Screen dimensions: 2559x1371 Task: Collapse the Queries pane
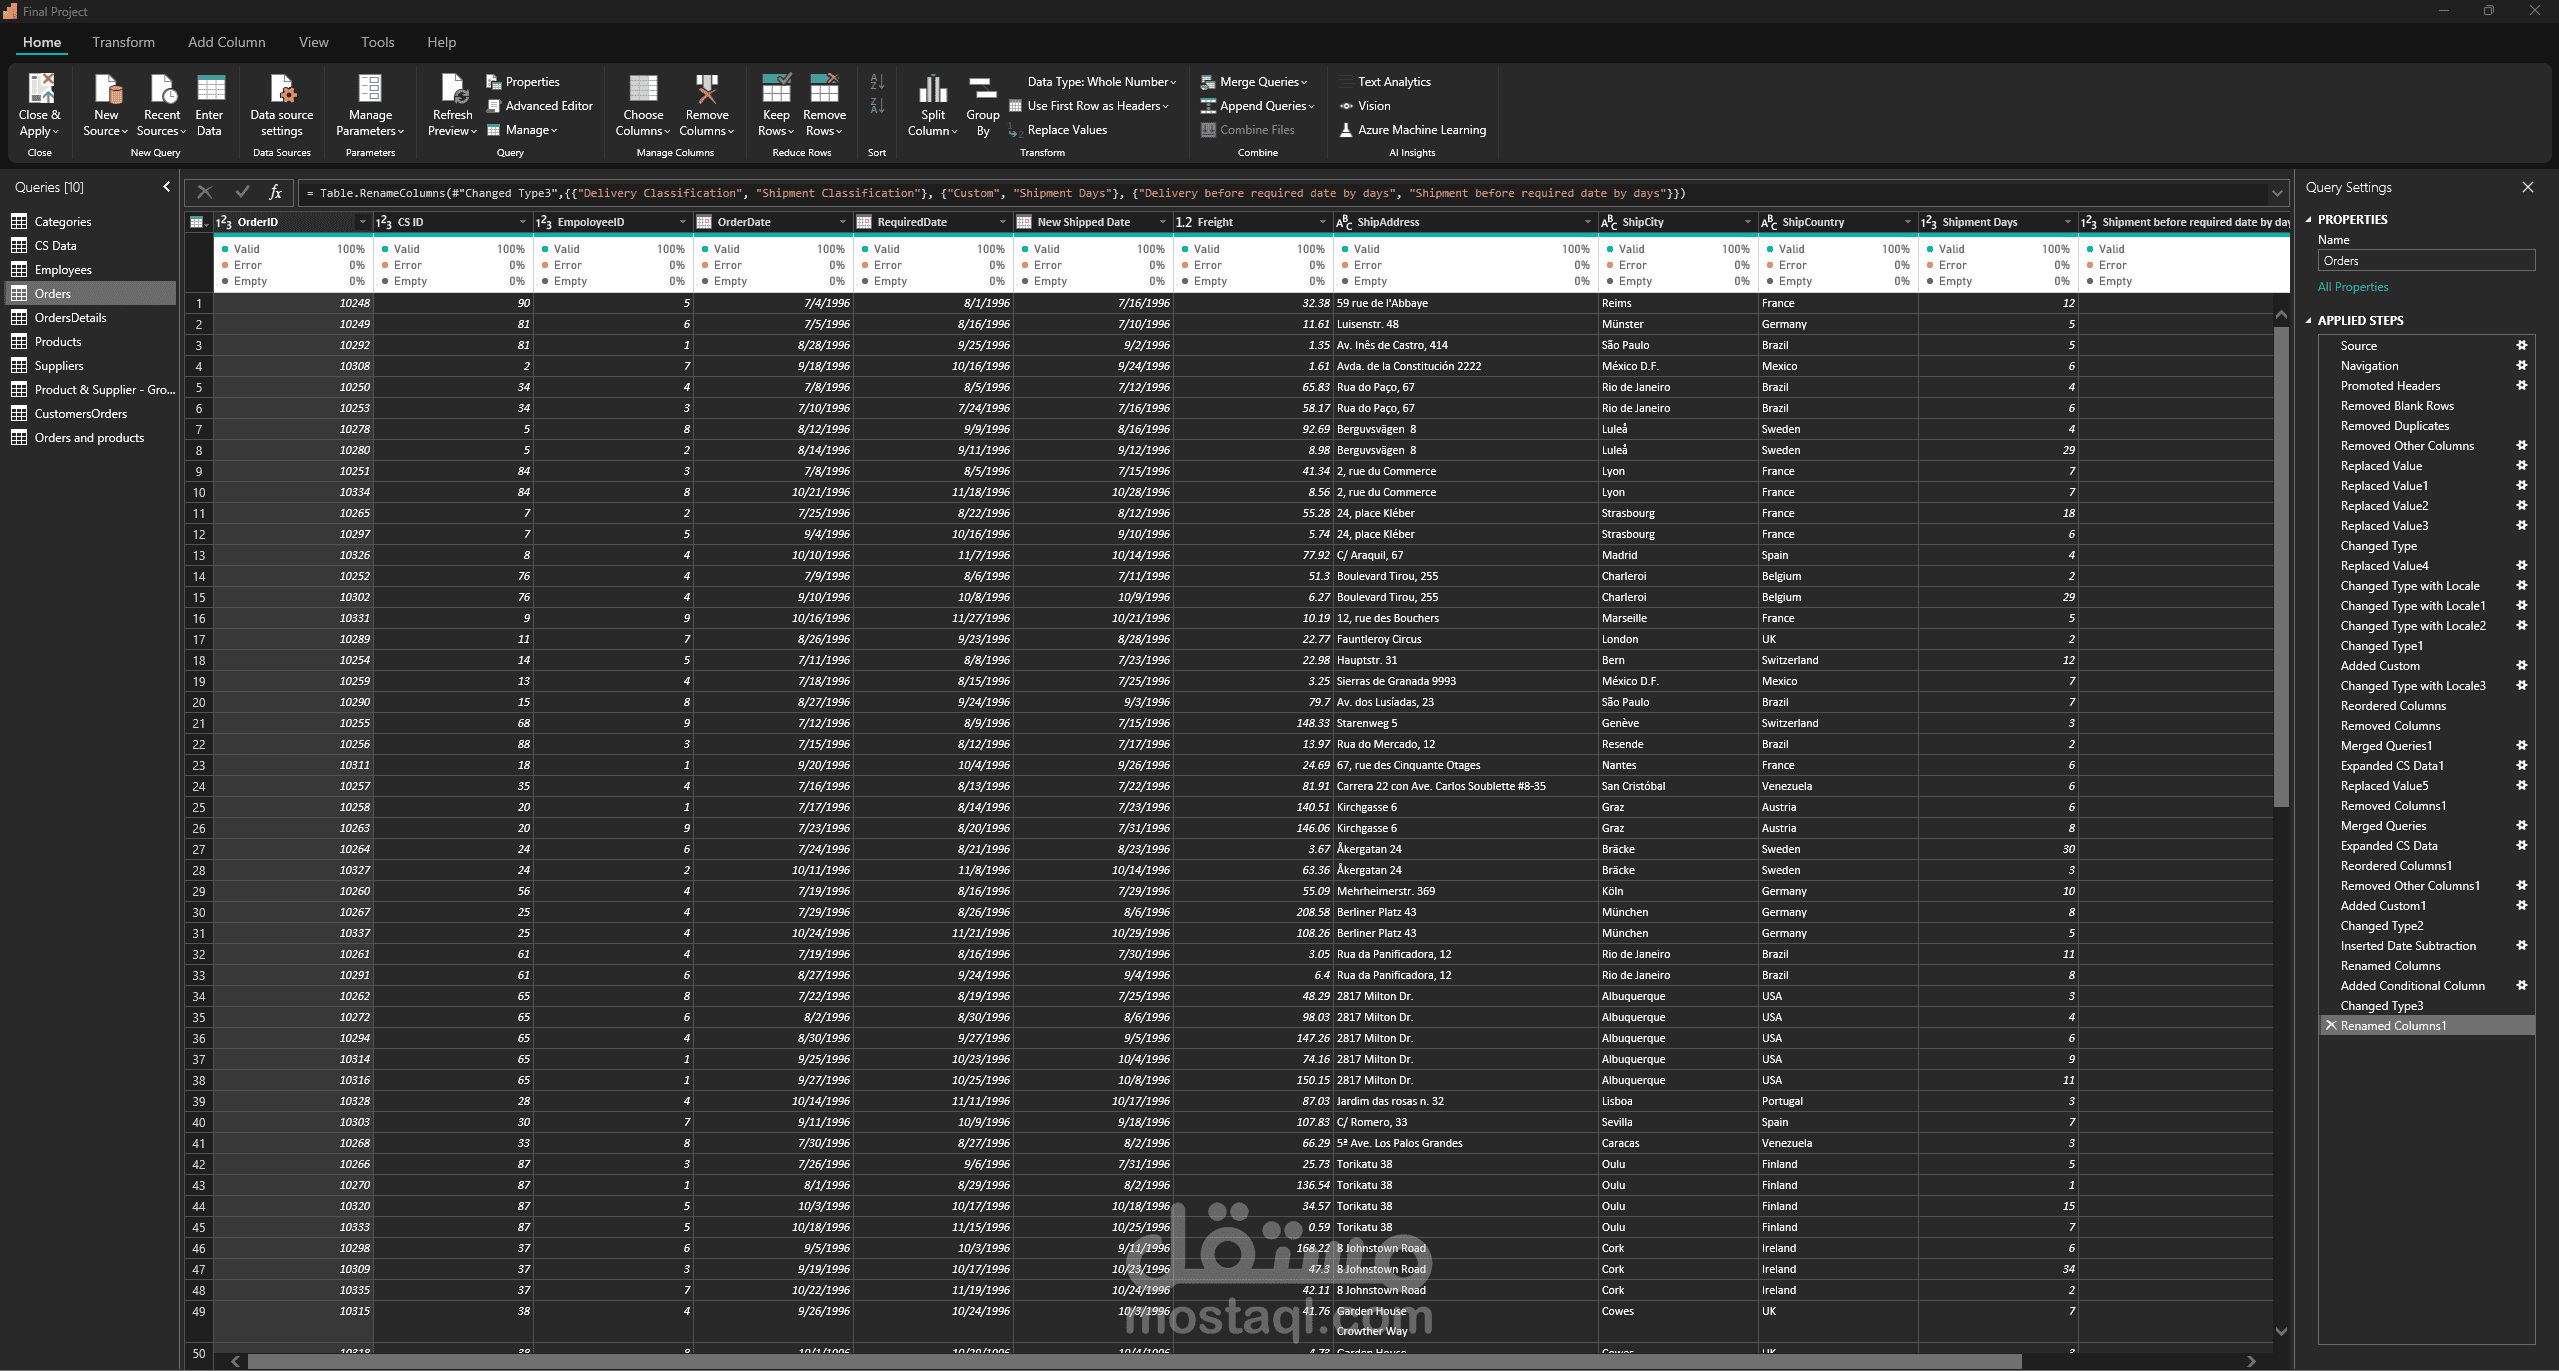click(166, 187)
